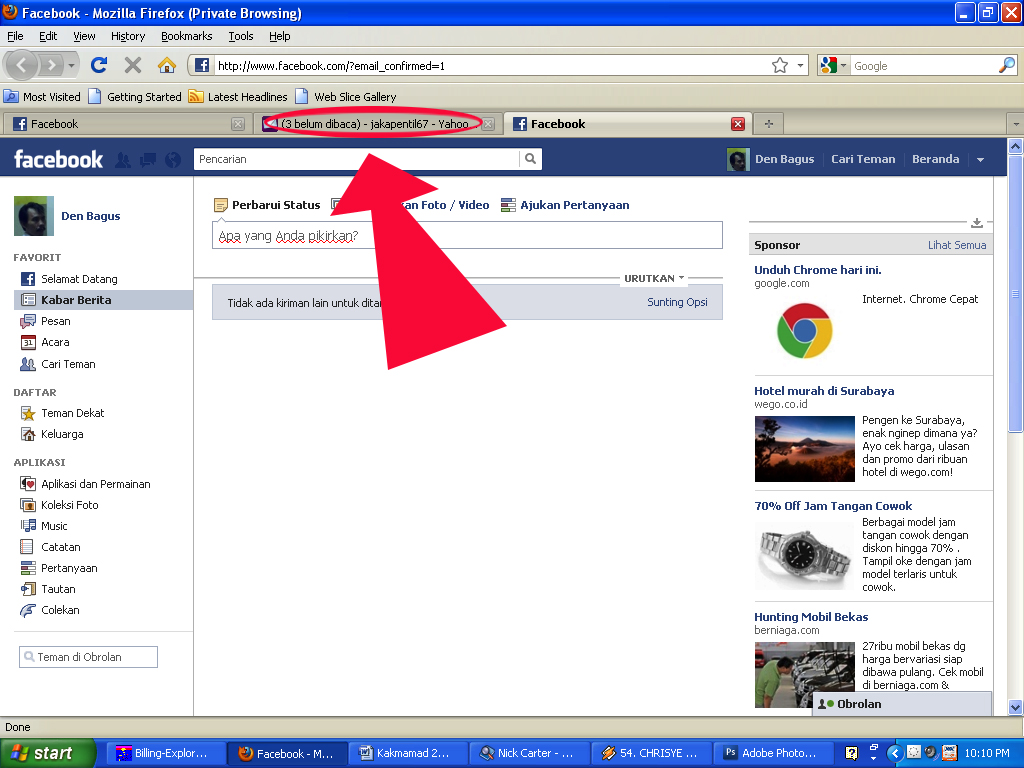
Task: Click the facebook logo
Action: (x=58, y=159)
